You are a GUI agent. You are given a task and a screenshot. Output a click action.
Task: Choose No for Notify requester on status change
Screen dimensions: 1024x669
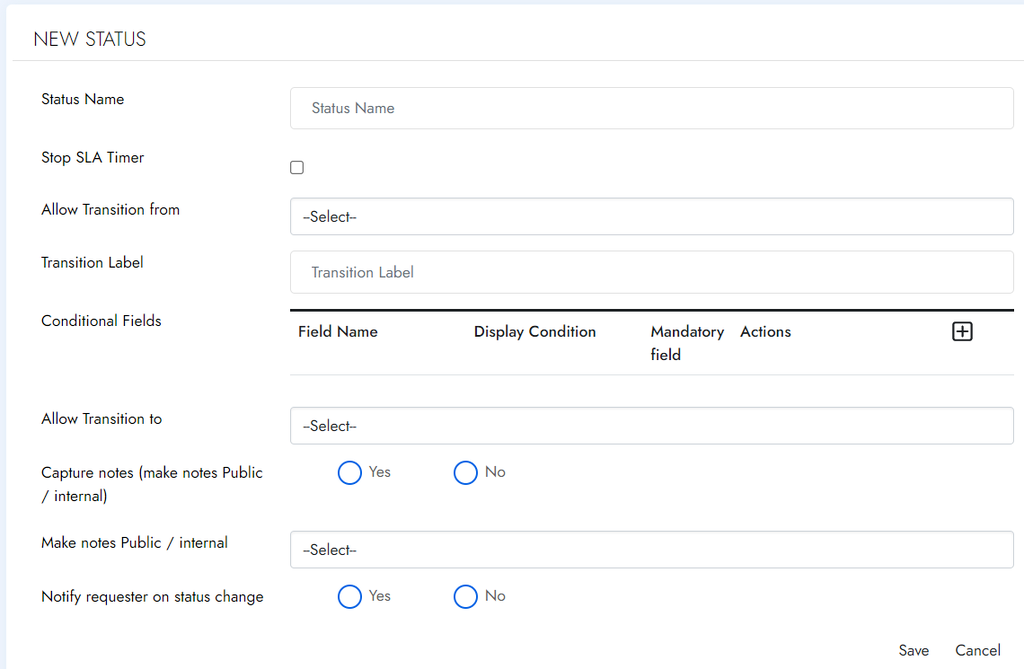pyautogui.click(x=466, y=597)
